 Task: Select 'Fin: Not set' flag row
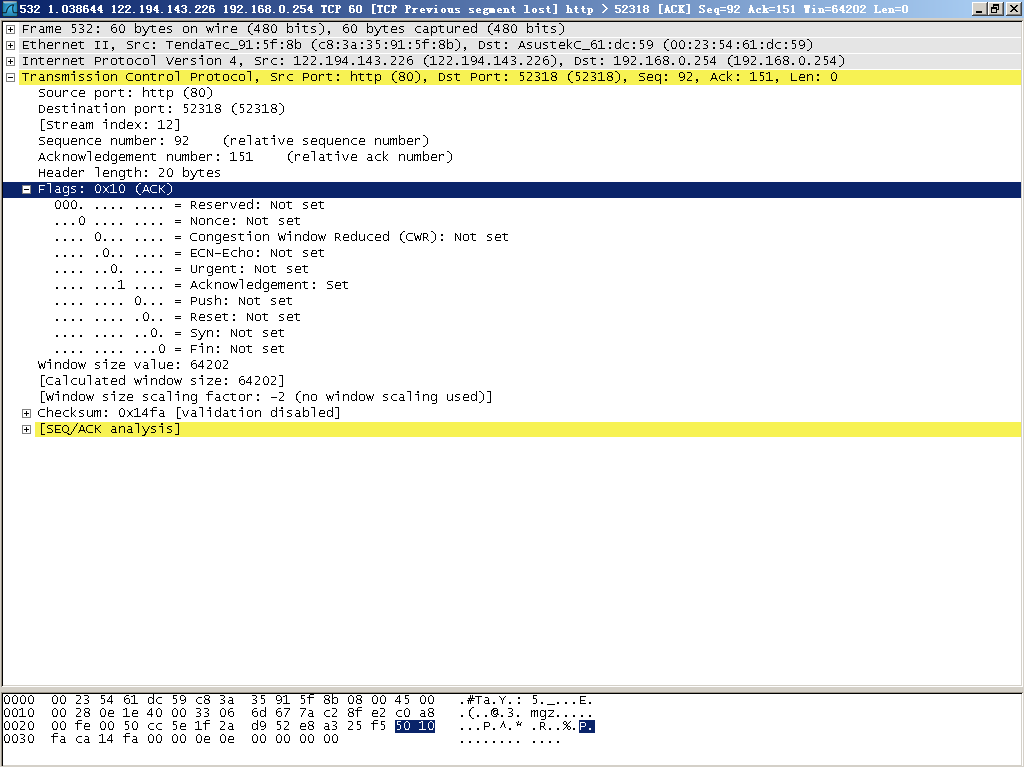point(169,349)
